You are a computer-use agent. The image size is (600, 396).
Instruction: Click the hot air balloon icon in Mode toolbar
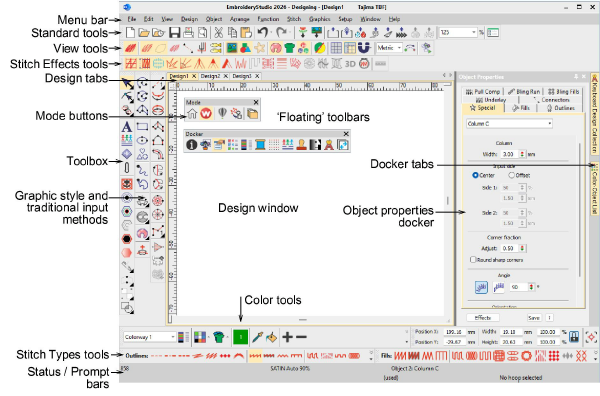[222, 114]
